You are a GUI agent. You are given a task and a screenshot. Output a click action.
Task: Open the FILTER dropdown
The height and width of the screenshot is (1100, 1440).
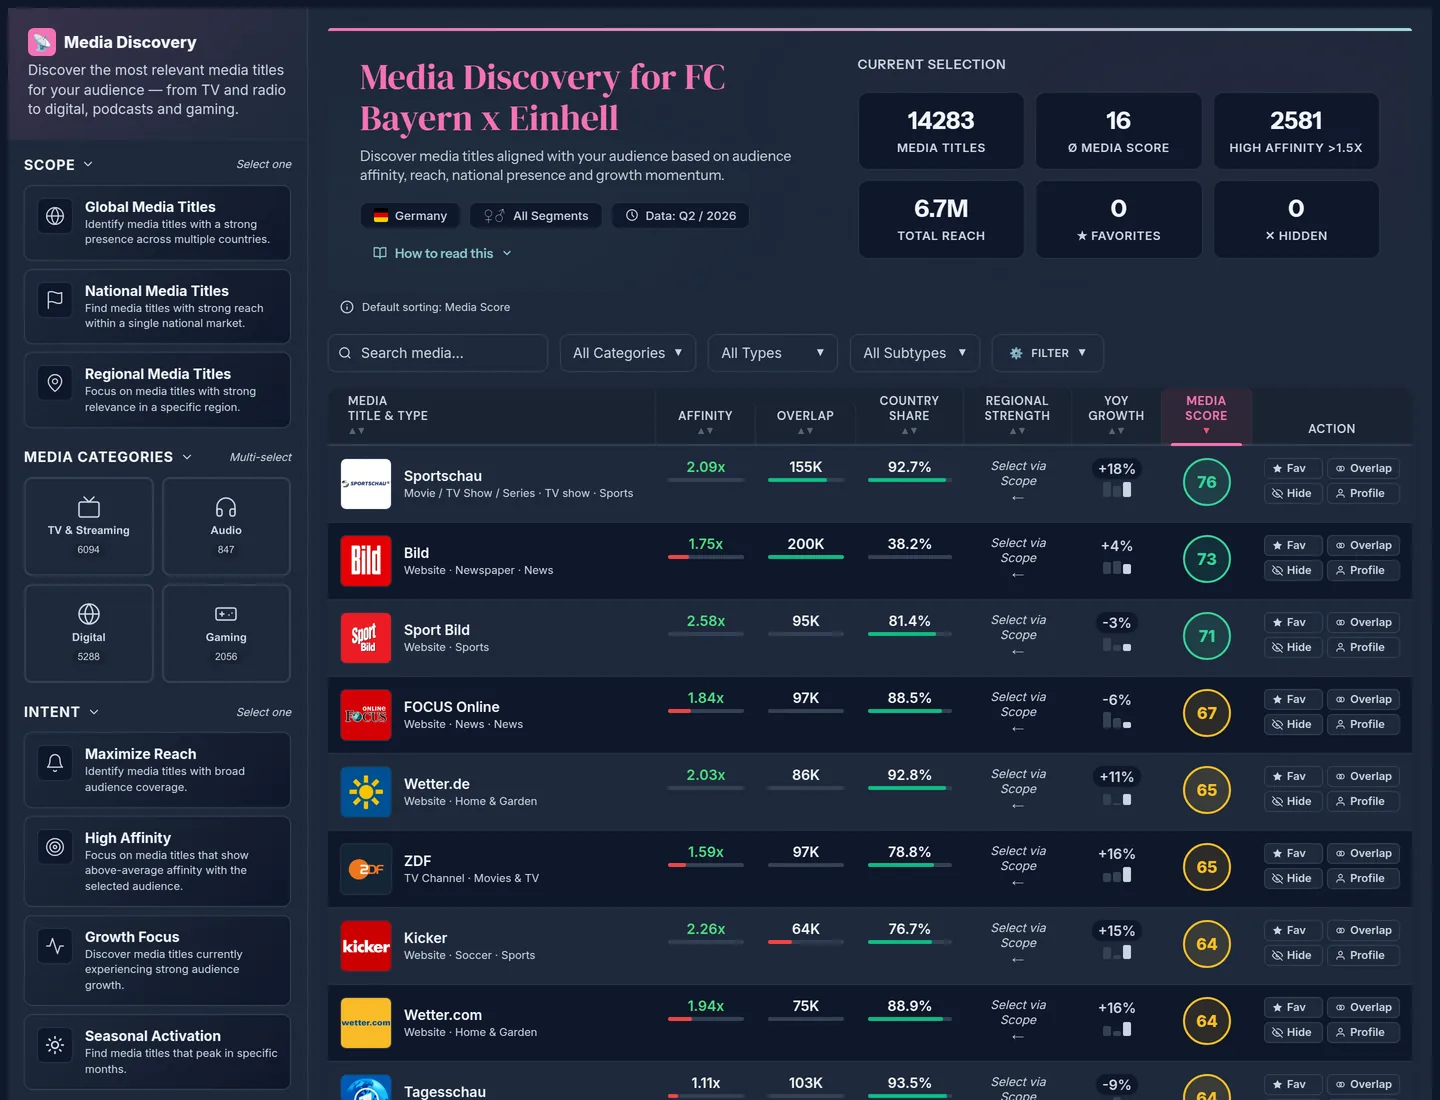1047,353
